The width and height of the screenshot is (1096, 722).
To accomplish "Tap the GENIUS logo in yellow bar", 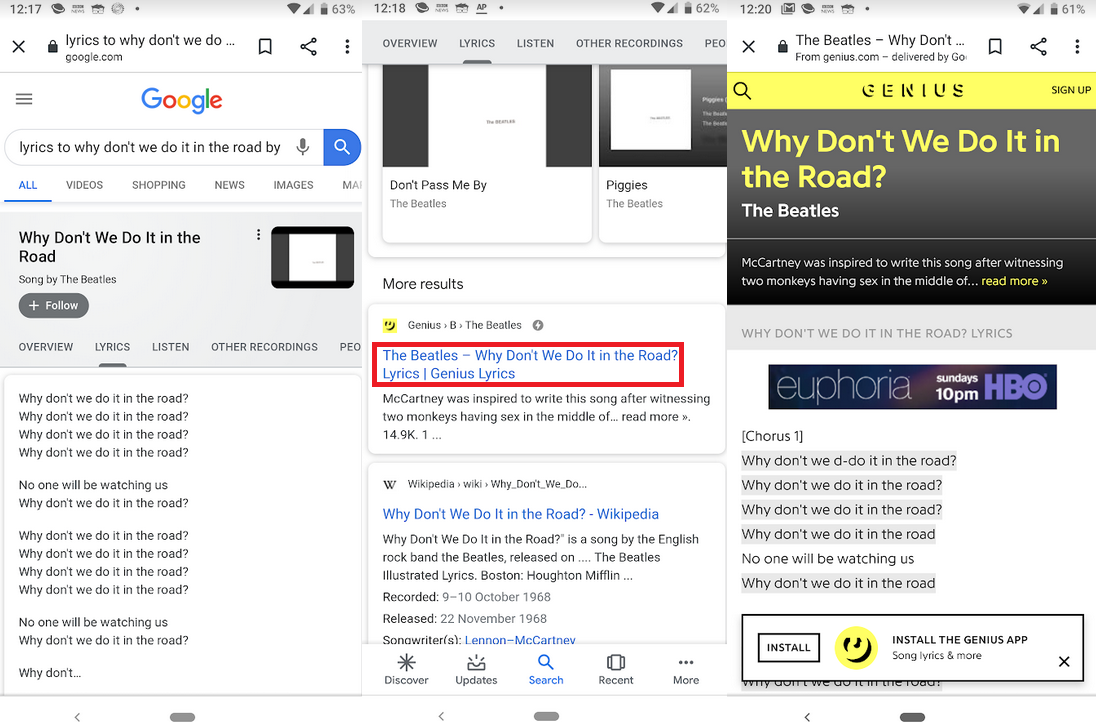I will [x=913, y=91].
